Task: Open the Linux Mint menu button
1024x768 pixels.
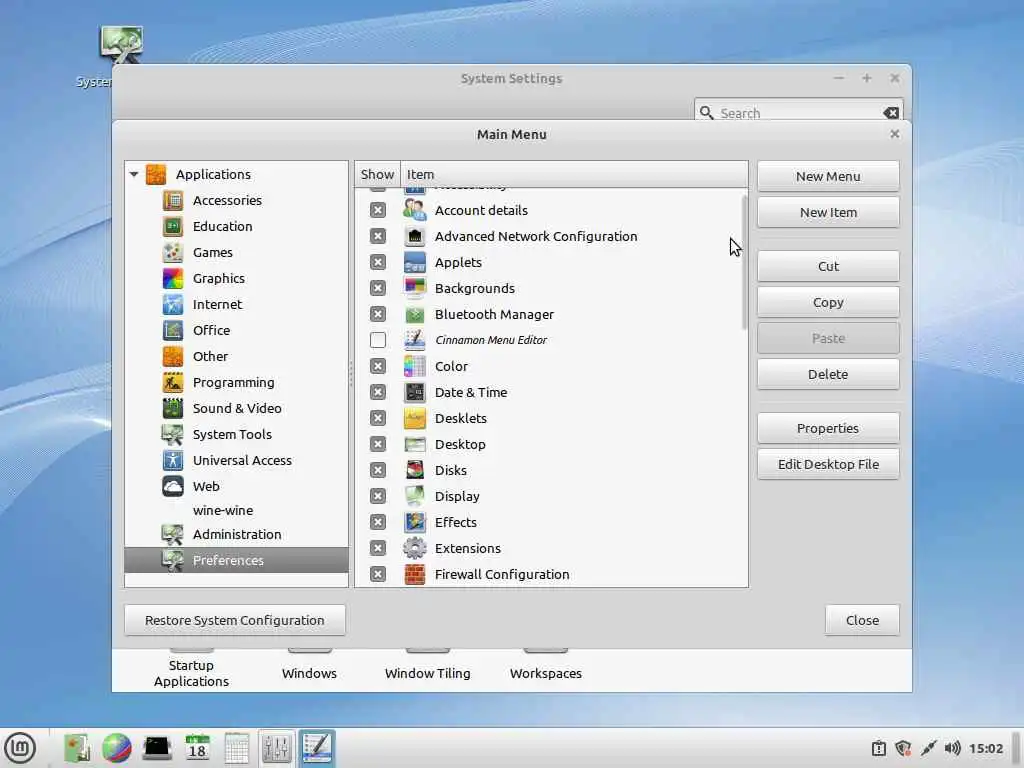Action: click(x=20, y=748)
